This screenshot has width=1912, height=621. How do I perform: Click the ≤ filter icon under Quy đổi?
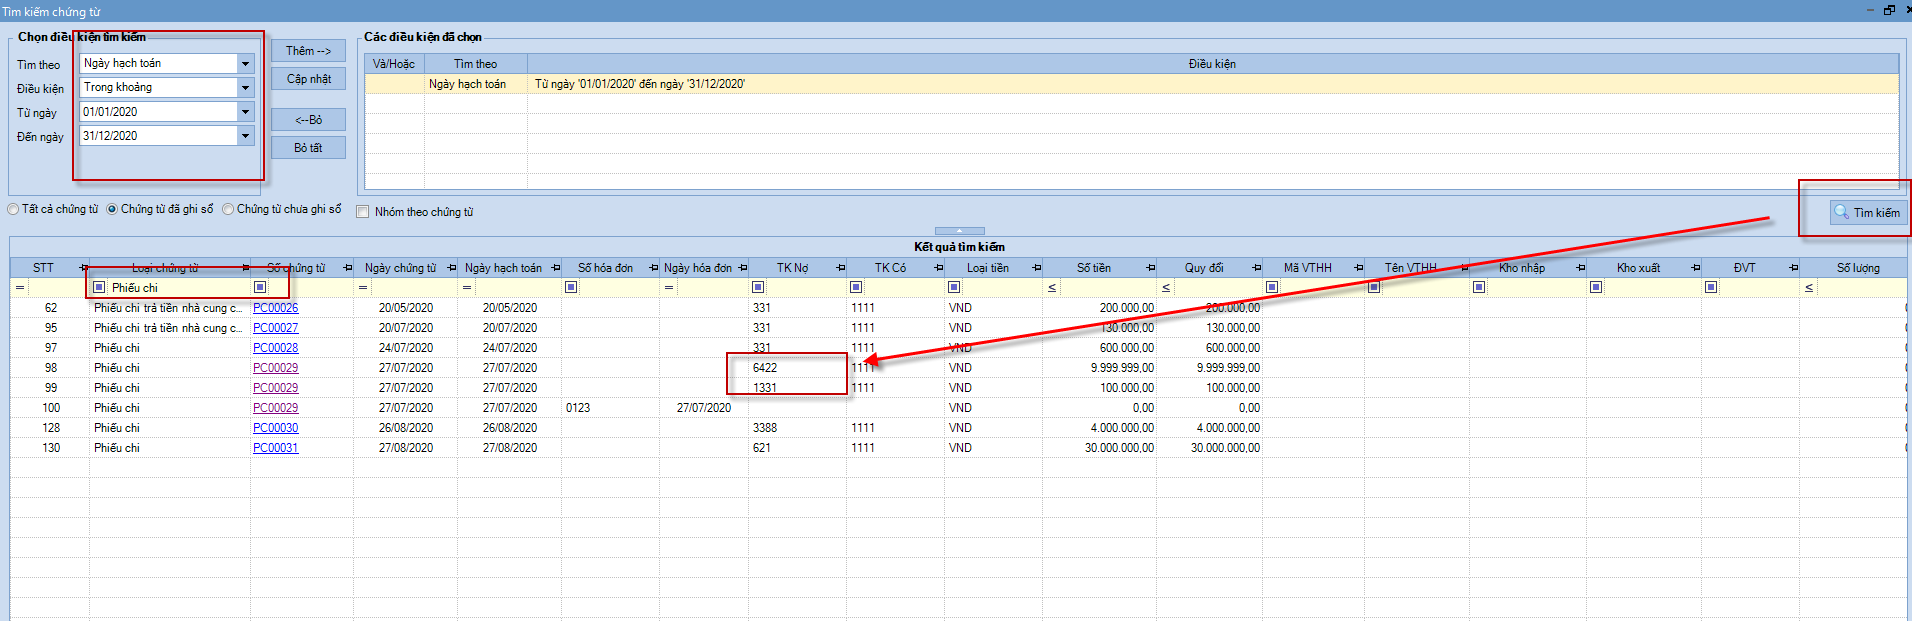pos(1166,288)
